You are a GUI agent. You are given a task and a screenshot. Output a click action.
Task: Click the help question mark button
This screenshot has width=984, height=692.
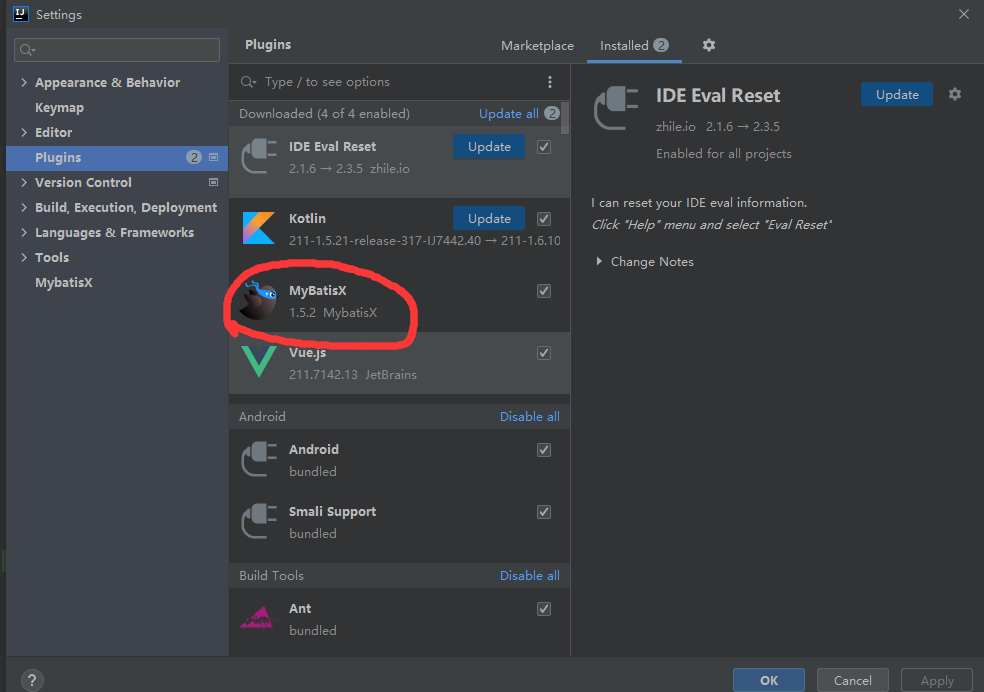[32, 680]
